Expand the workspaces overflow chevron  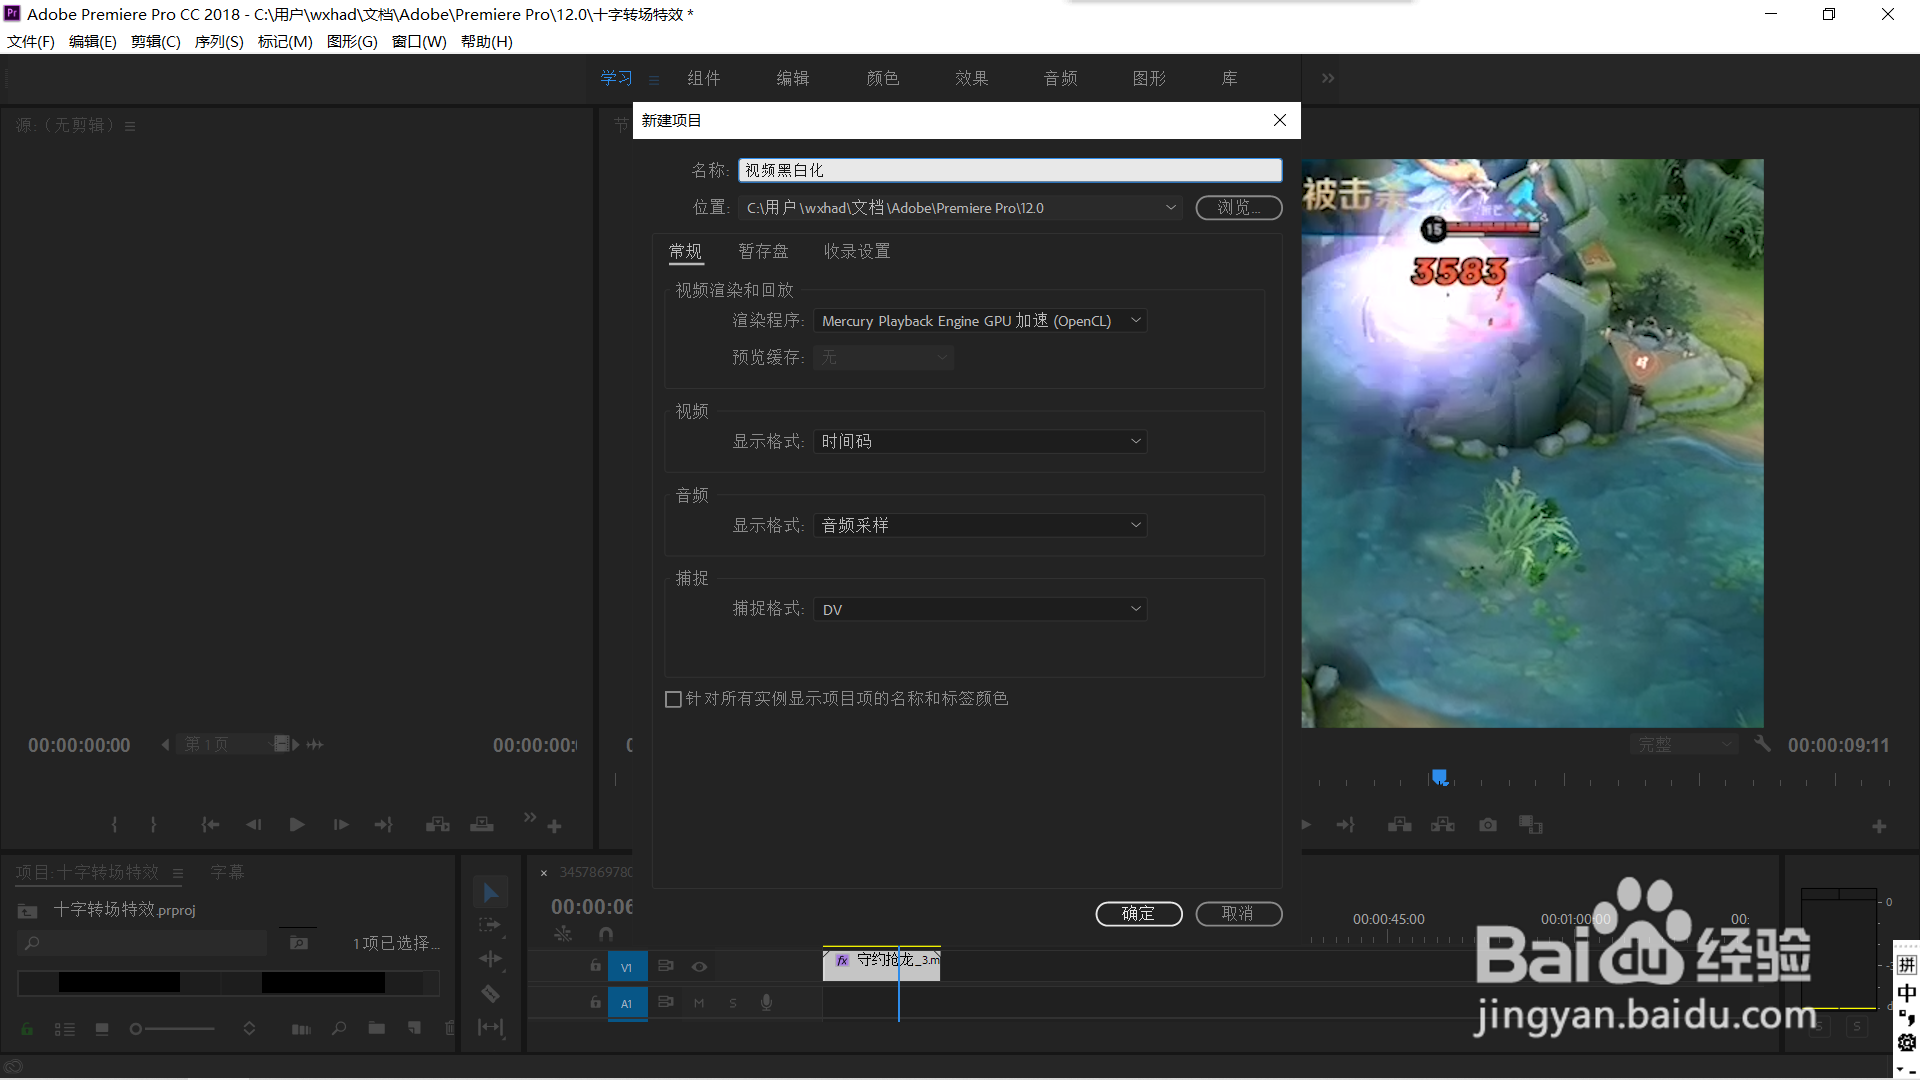click(x=1328, y=78)
